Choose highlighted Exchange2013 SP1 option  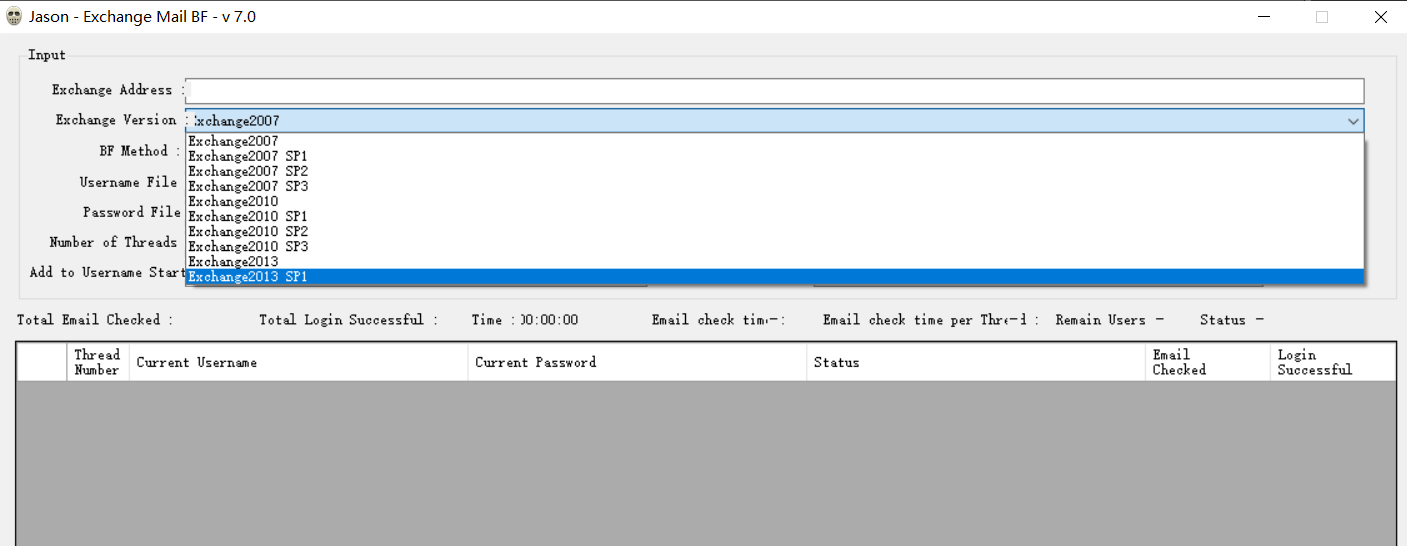pyautogui.click(x=775, y=277)
